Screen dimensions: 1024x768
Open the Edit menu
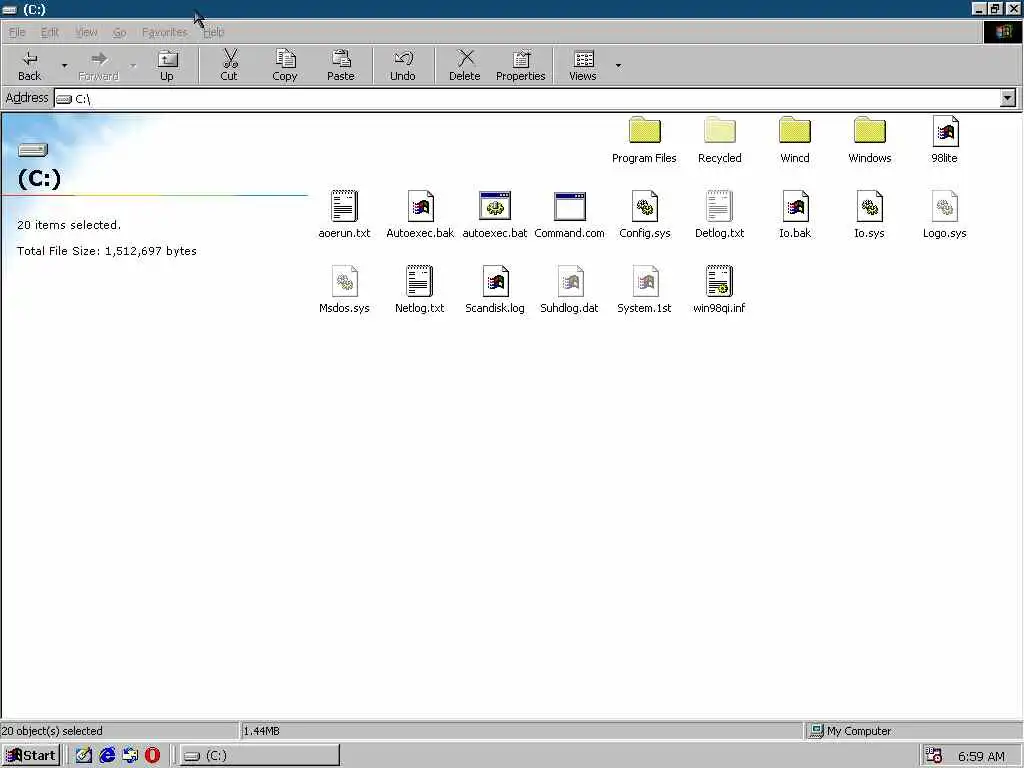49,32
